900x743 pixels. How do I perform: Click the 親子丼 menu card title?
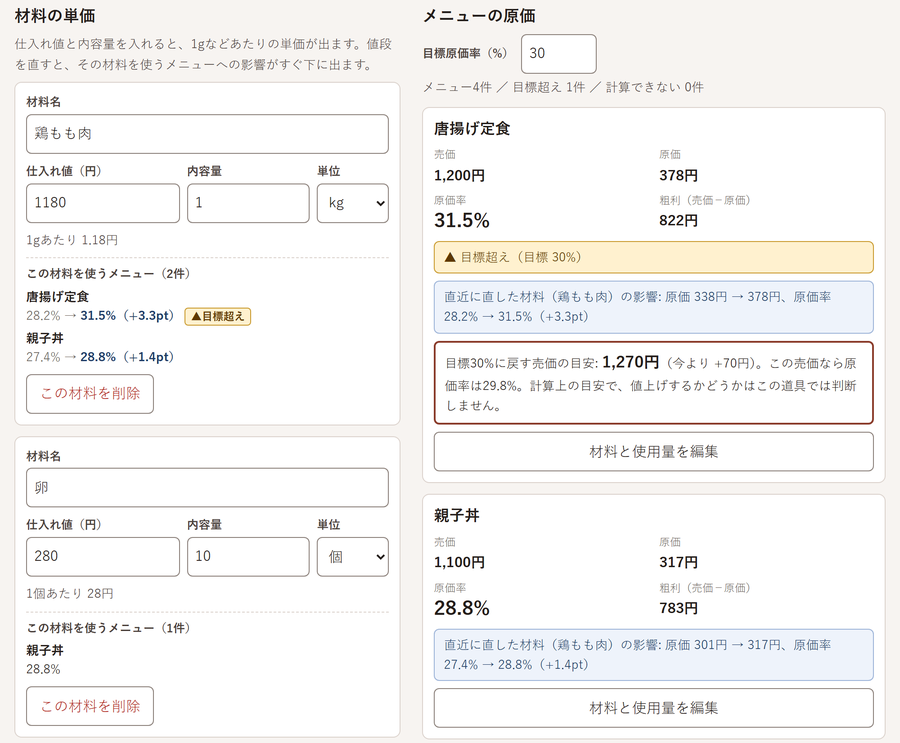click(457, 516)
